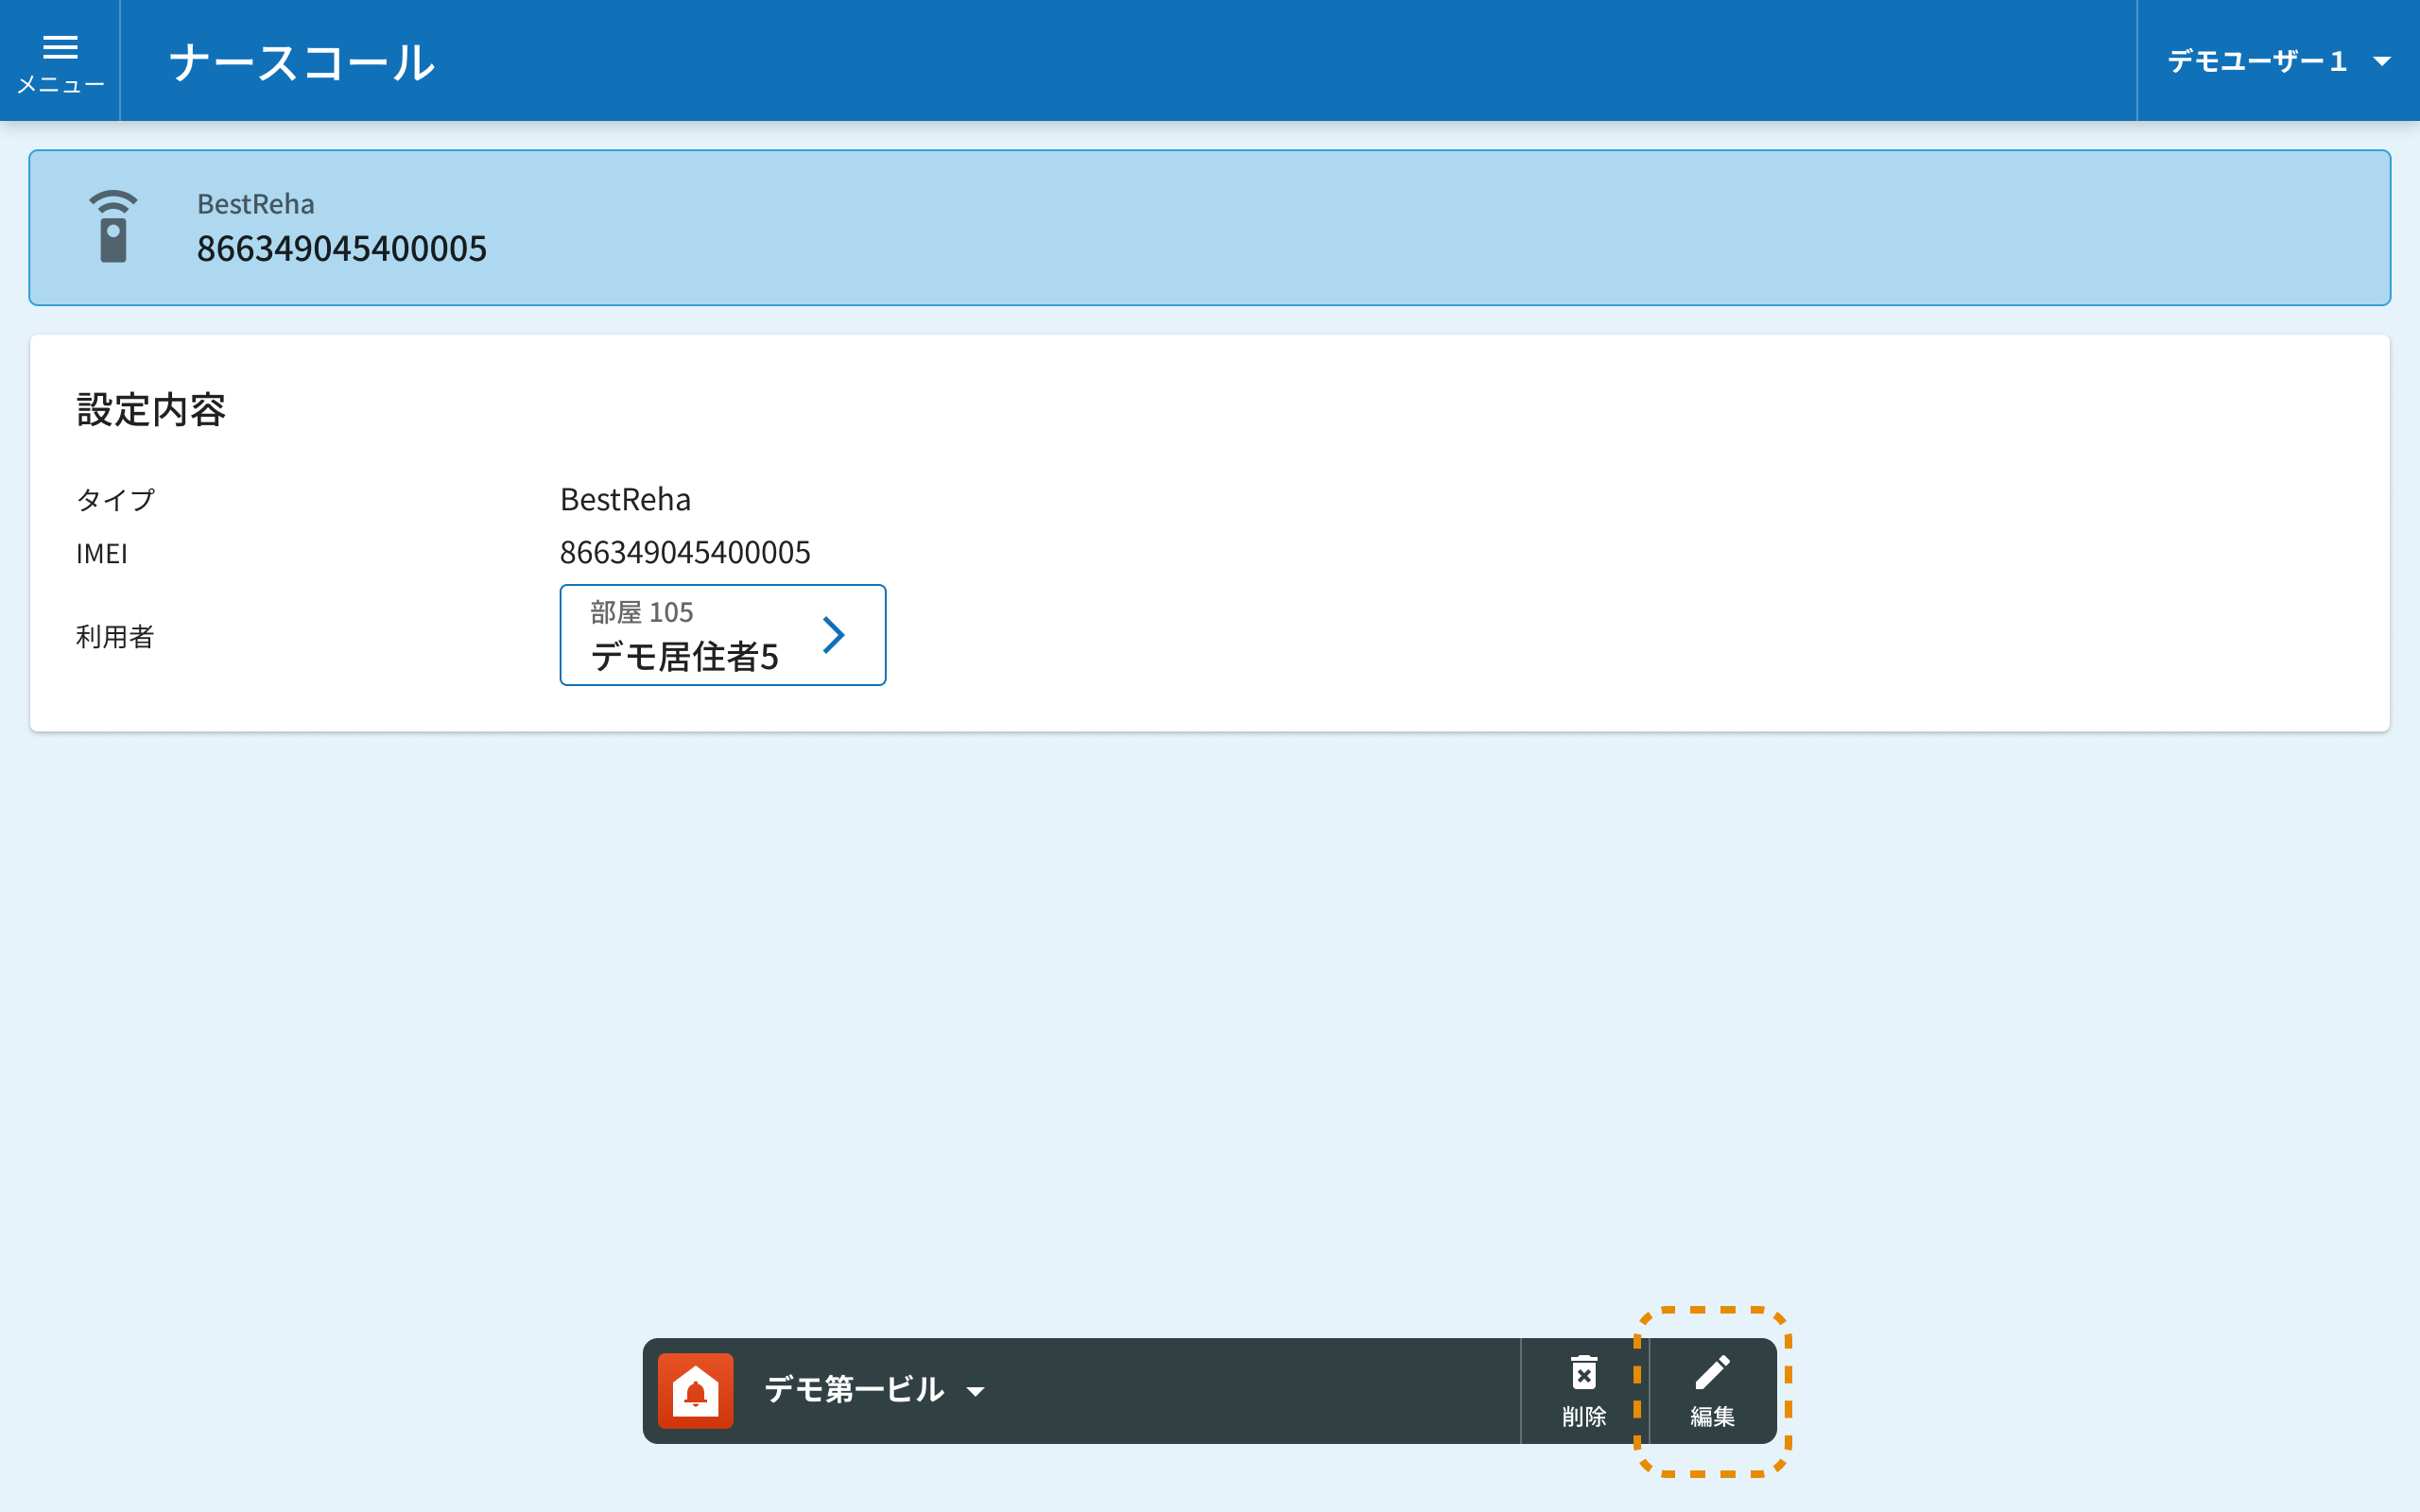The width and height of the screenshot is (2420, 1512).
Task: Click the remote device icon
Action: (x=113, y=227)
